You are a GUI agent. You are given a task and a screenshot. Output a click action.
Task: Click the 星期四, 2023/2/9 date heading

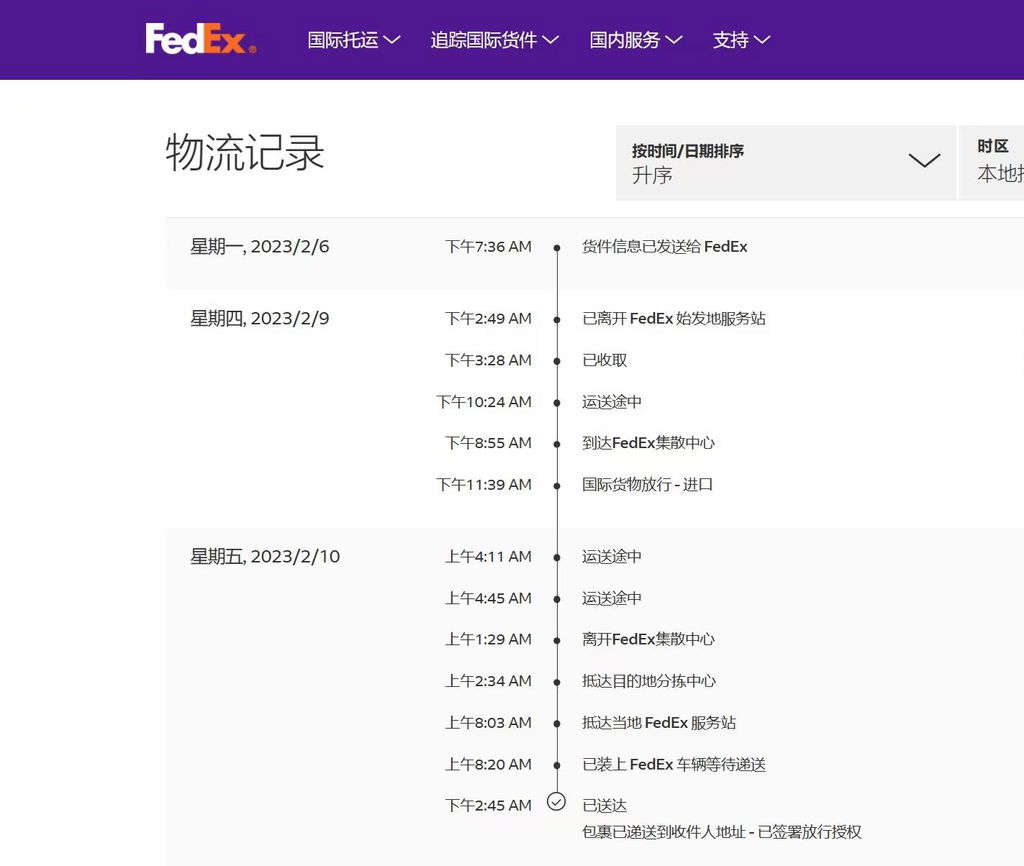click(x=259, y=318)
